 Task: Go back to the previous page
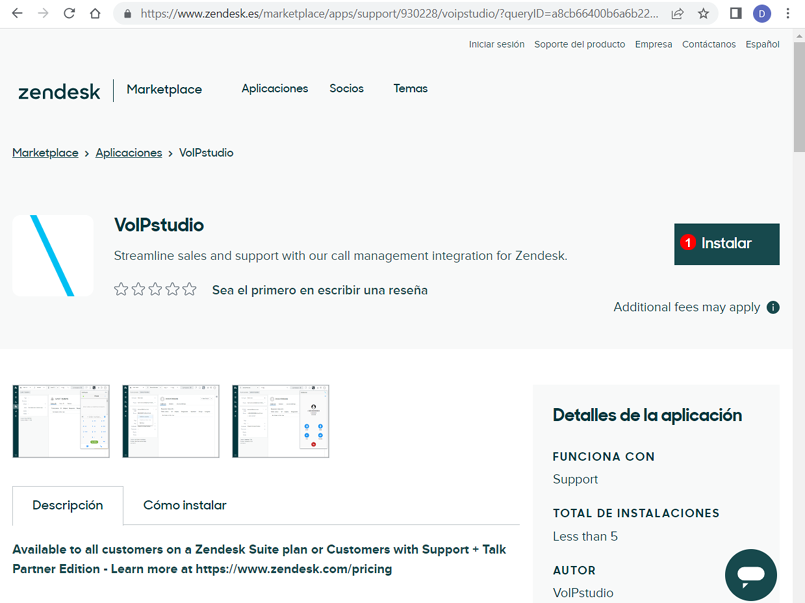tap(17, 13)
